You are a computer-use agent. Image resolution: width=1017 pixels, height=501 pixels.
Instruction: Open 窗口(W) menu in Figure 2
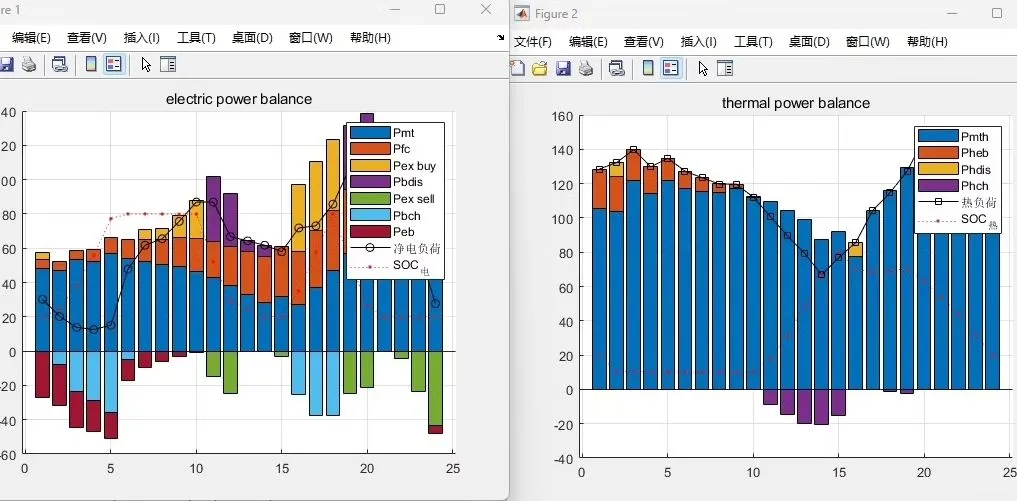coord(868,42)
